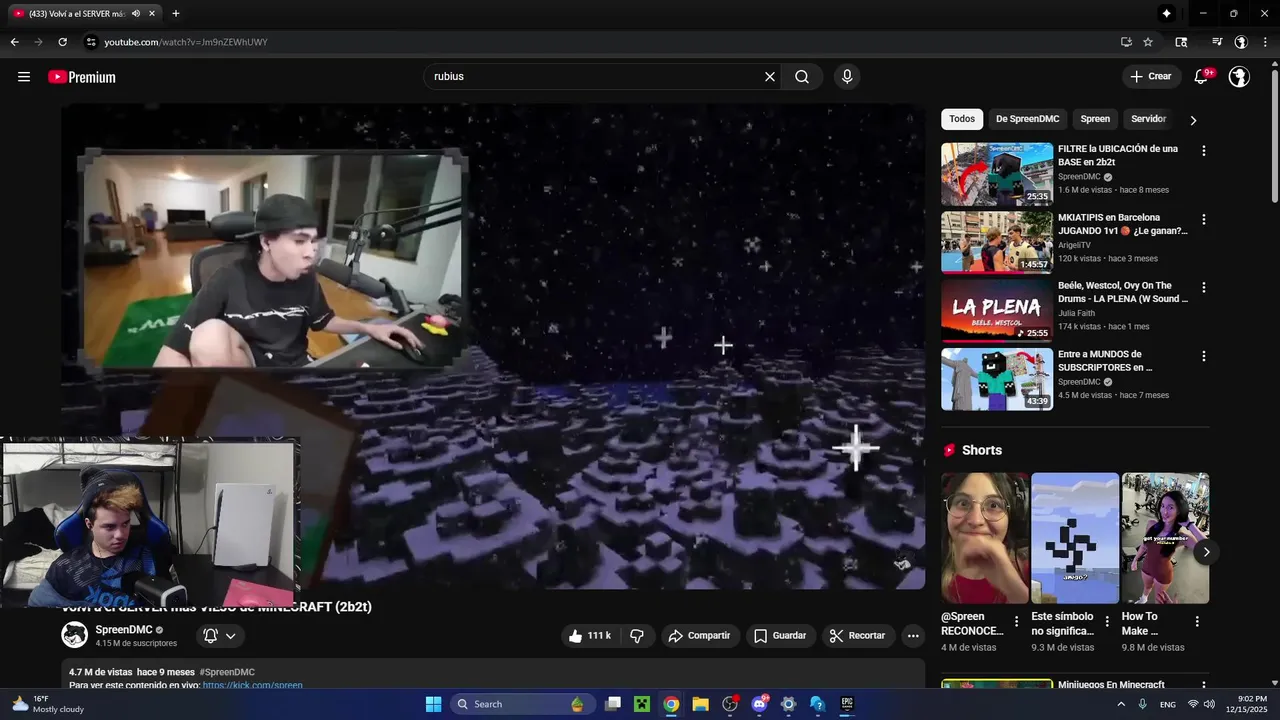Click the address bar URL
This screenshot has width=1280, height=720.
point(186,42)
